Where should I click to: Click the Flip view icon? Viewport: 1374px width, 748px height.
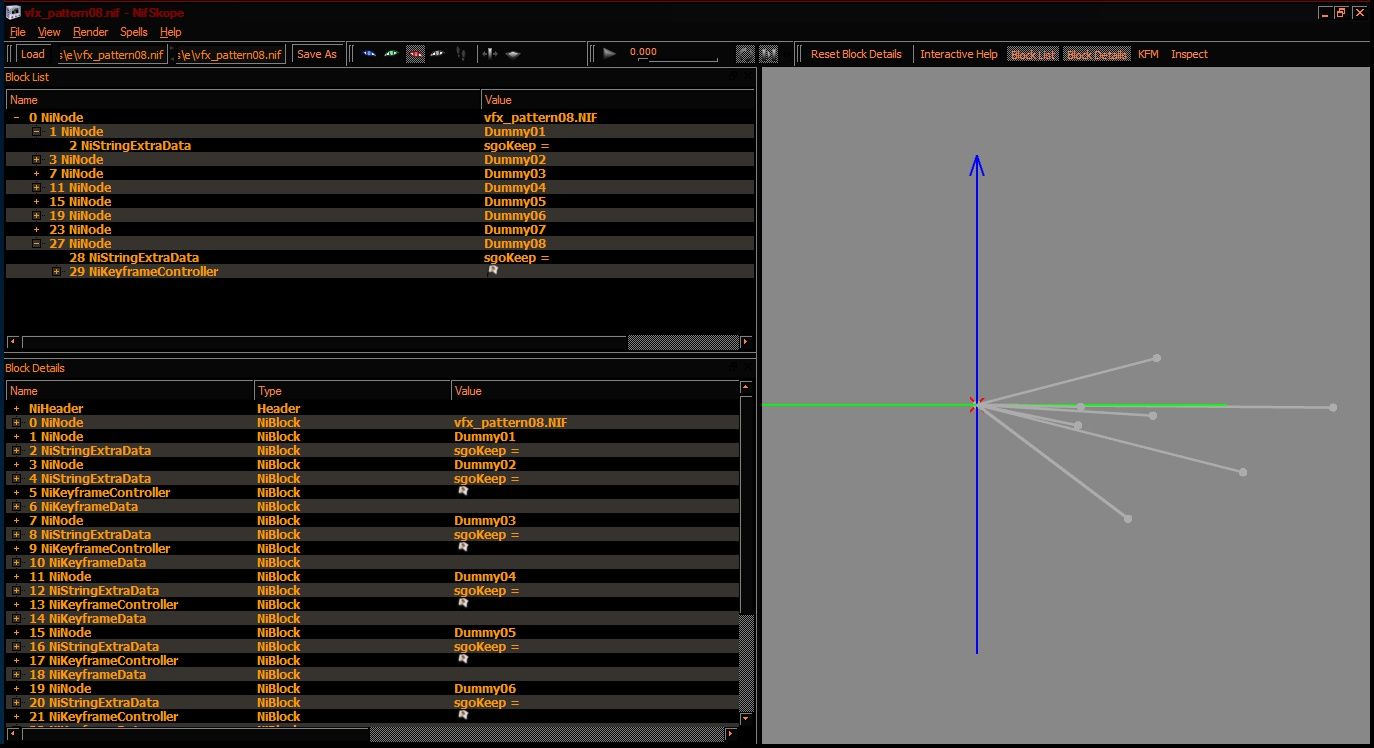tap(490, 54)
